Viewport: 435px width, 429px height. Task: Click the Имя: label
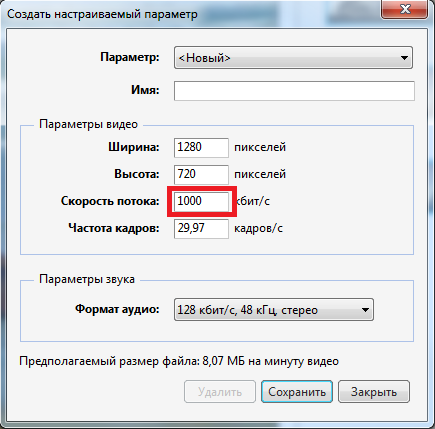click(x=145, y=90)
